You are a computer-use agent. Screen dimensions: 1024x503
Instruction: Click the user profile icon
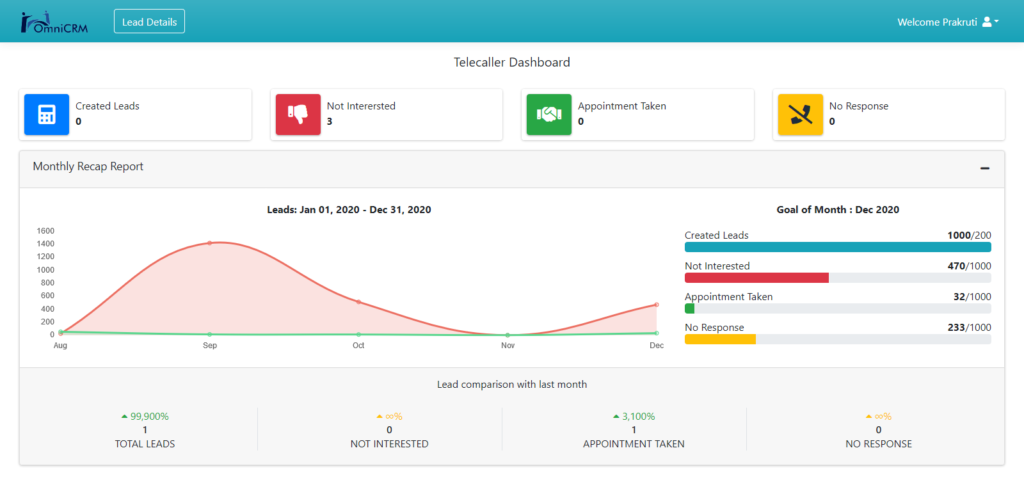click(x=986, y=21)
